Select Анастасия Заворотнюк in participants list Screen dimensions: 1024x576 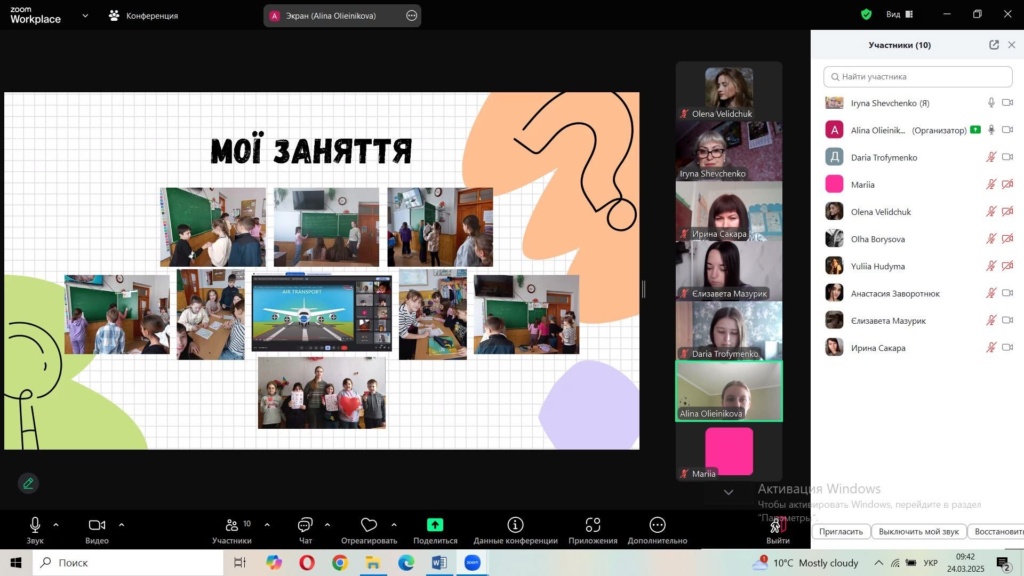[x=918, y=293]
